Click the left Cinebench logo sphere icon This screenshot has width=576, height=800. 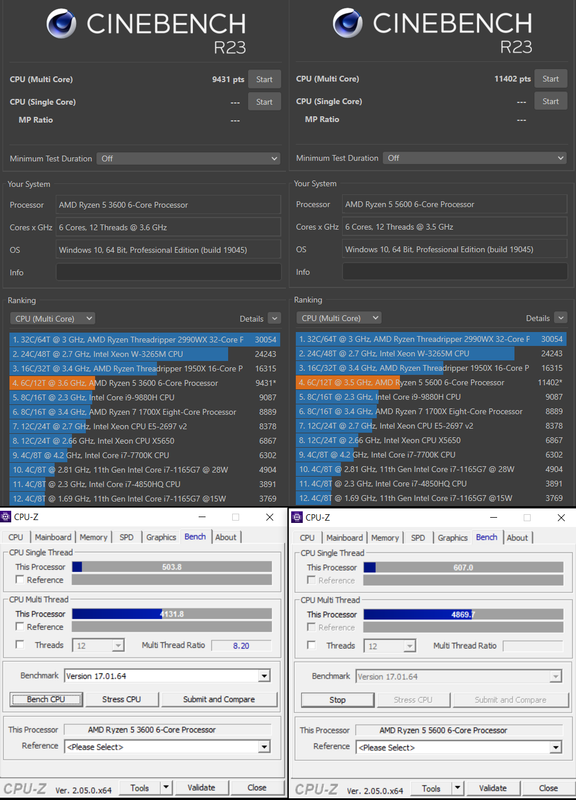tap(62, 23)
